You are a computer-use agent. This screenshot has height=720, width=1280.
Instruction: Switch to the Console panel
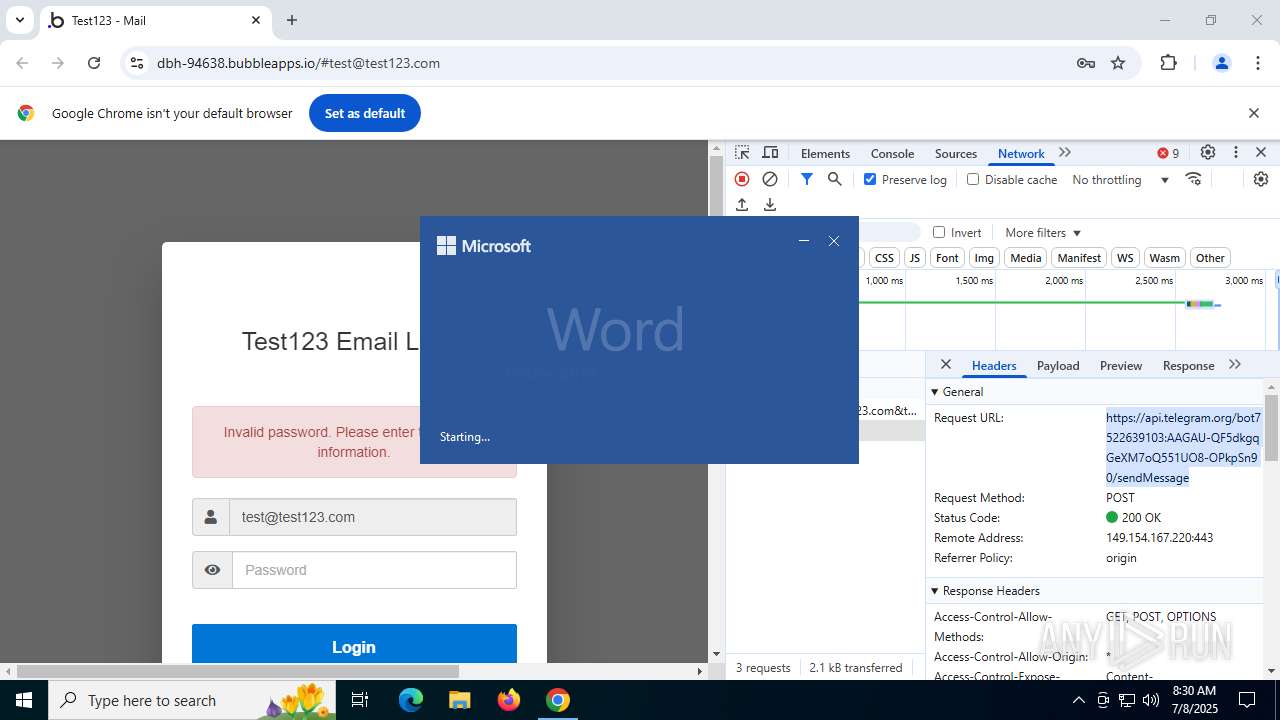point(892,153)
